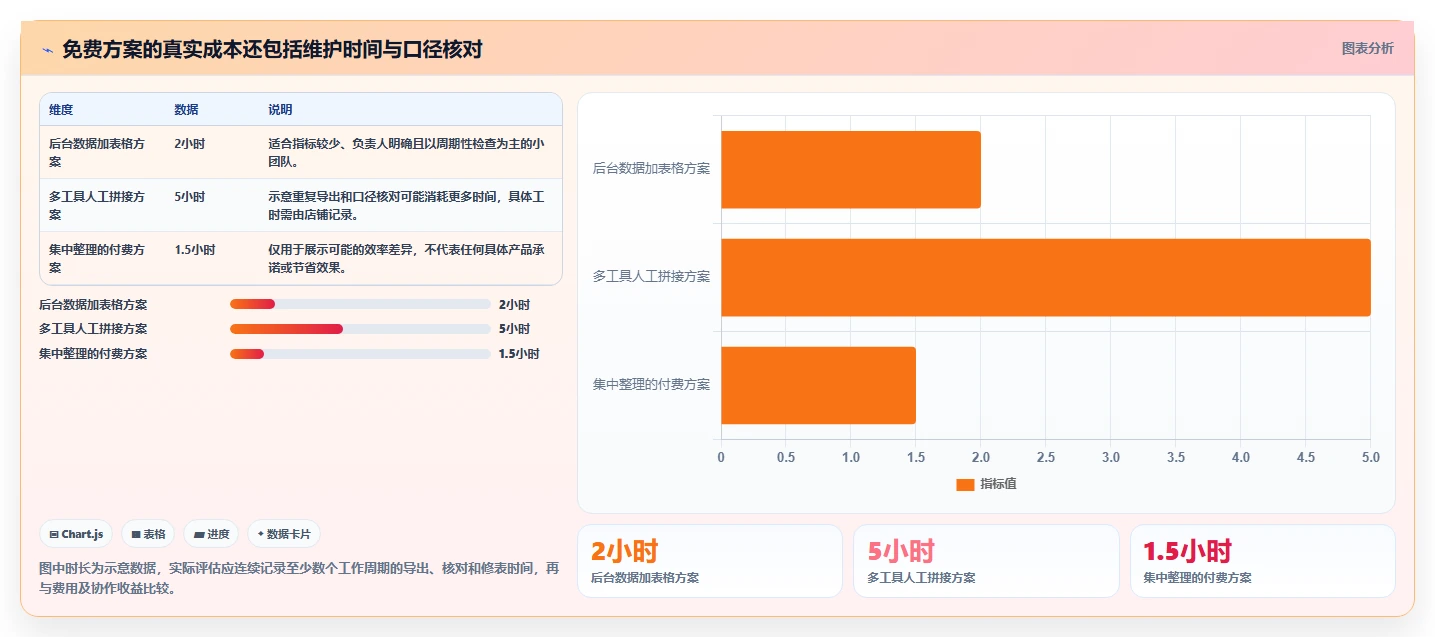Image resolution: width=1435 pixels, height=637 pixels.
Task: Click progress bar for 后台数据加表格方案
Action: coord(360,304)
